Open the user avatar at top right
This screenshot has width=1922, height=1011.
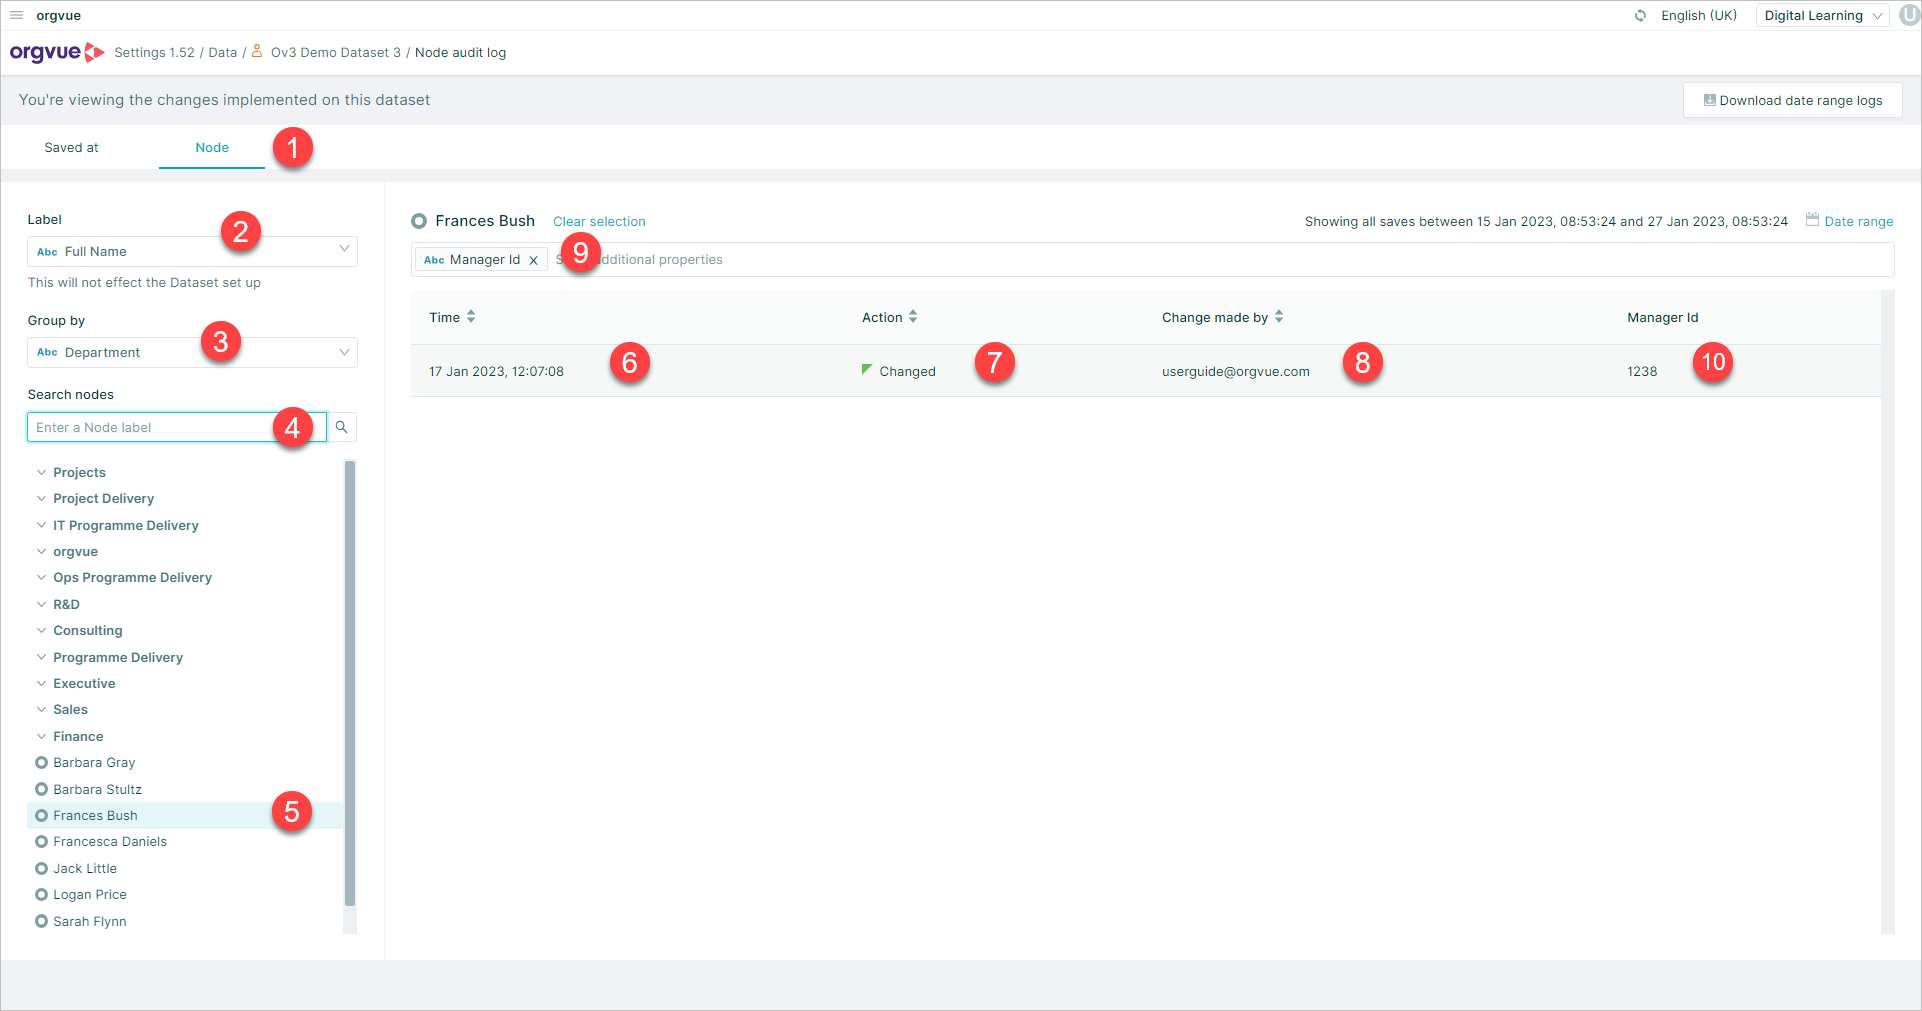[x=1908, y=15]
